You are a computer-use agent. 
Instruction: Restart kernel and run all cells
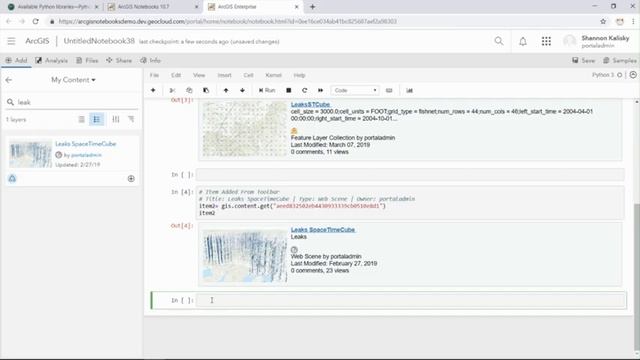320,90
